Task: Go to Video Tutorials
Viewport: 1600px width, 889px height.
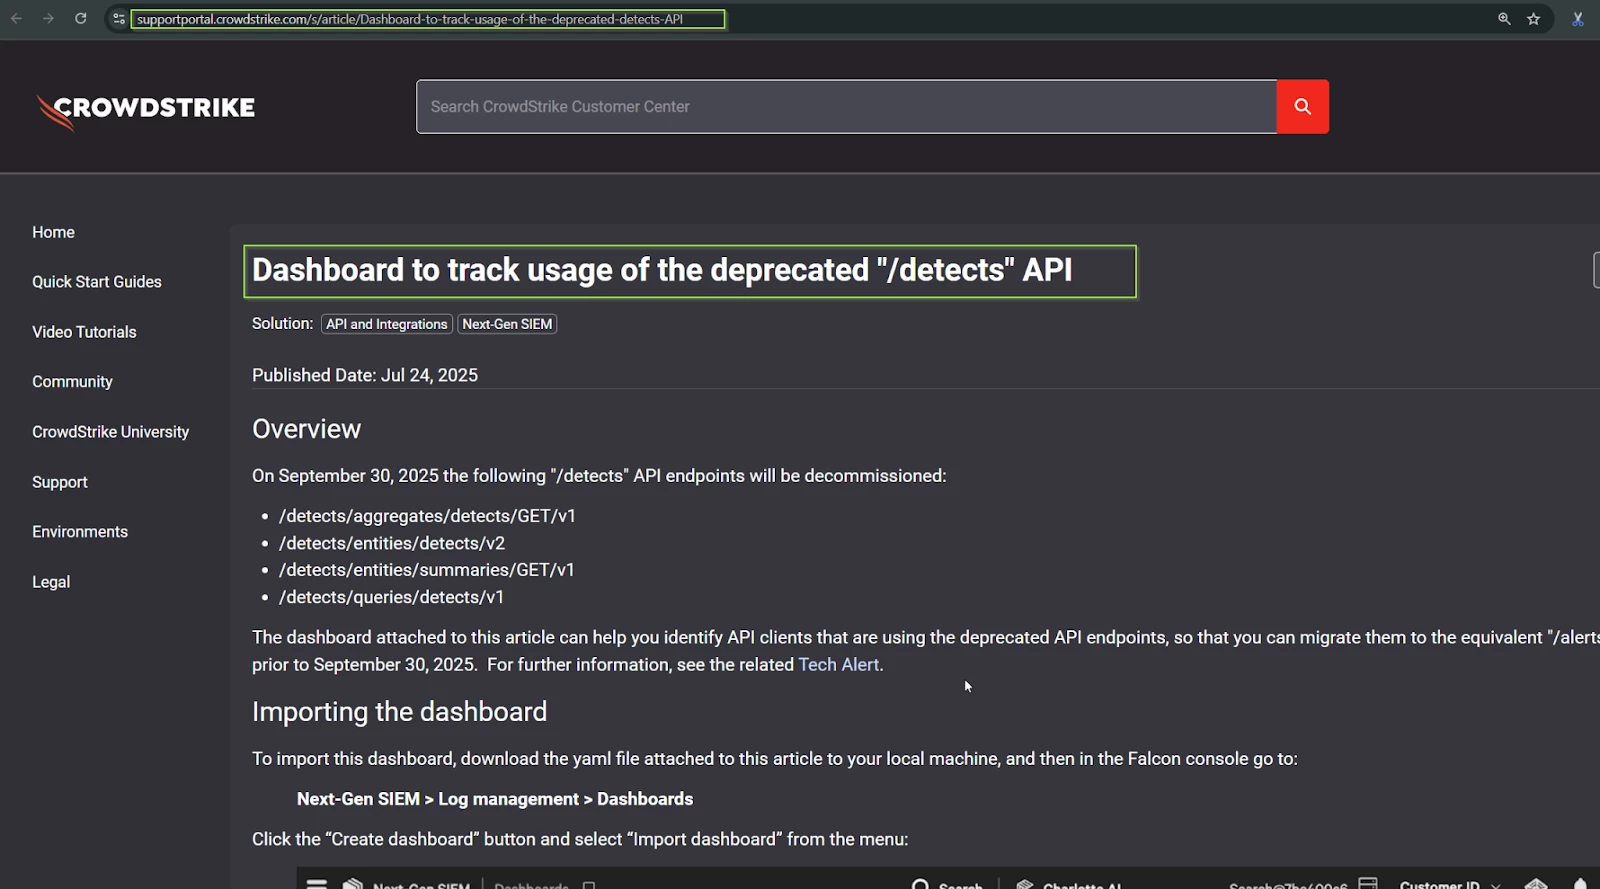Action: [x=84, y=332]
